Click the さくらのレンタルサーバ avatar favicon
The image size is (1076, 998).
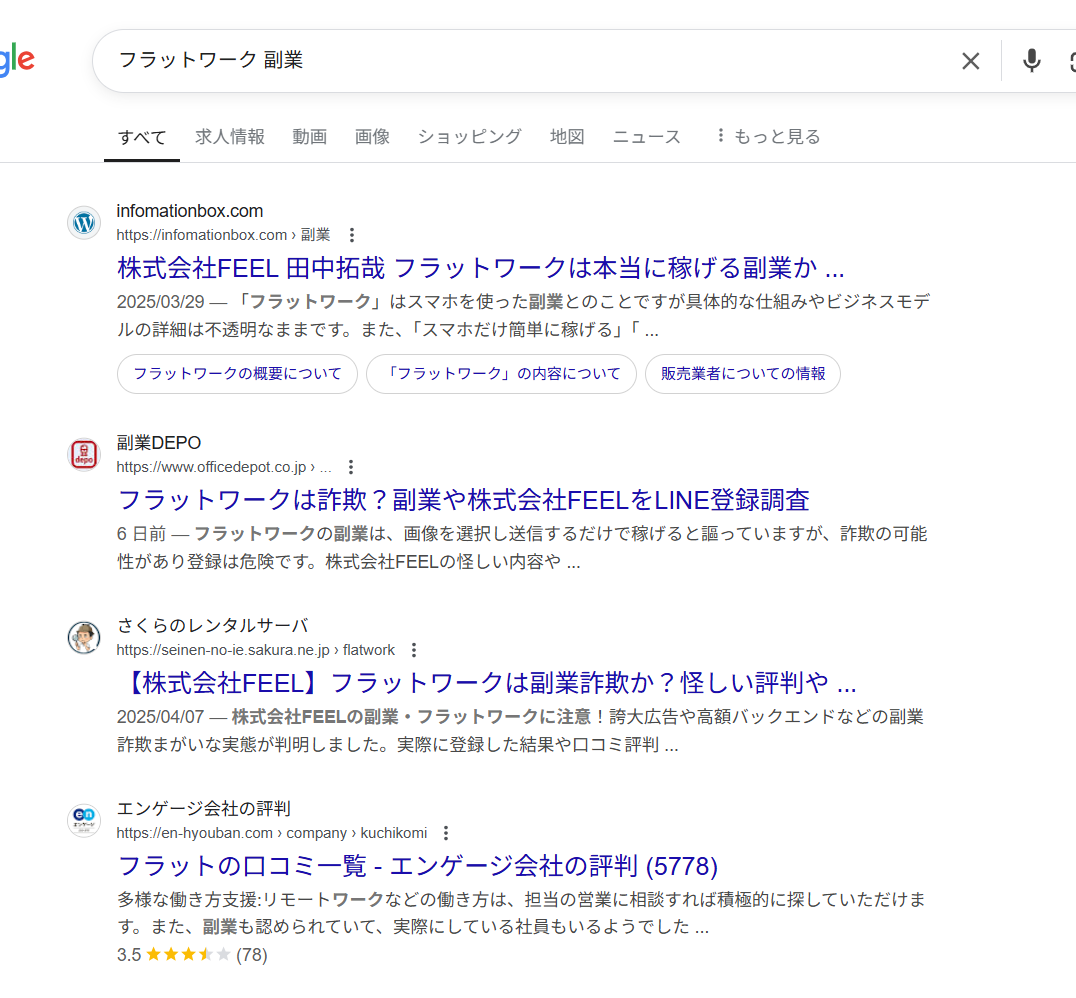pyautogui.click(x=84, y=638)
